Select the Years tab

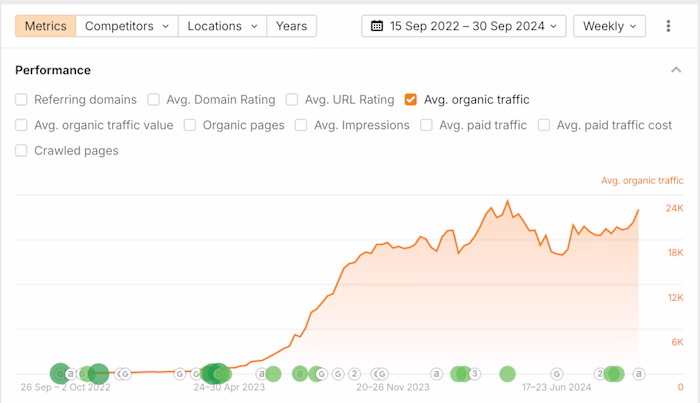click(292, 26)
